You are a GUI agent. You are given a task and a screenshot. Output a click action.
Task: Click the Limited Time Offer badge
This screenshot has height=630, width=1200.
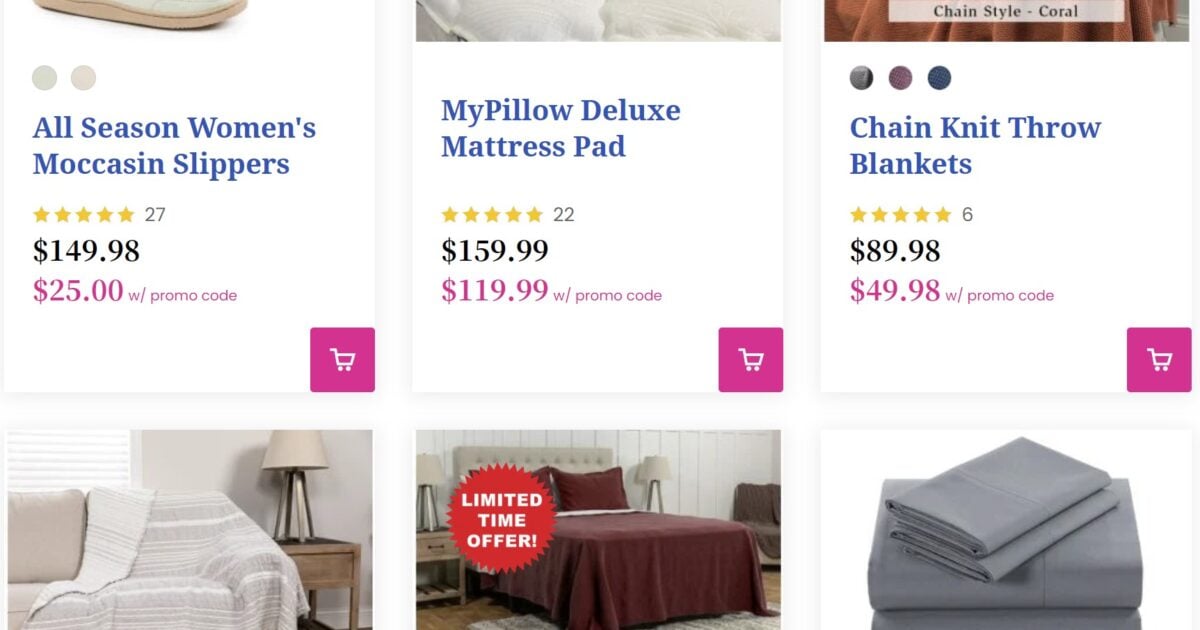click(501, 520)
